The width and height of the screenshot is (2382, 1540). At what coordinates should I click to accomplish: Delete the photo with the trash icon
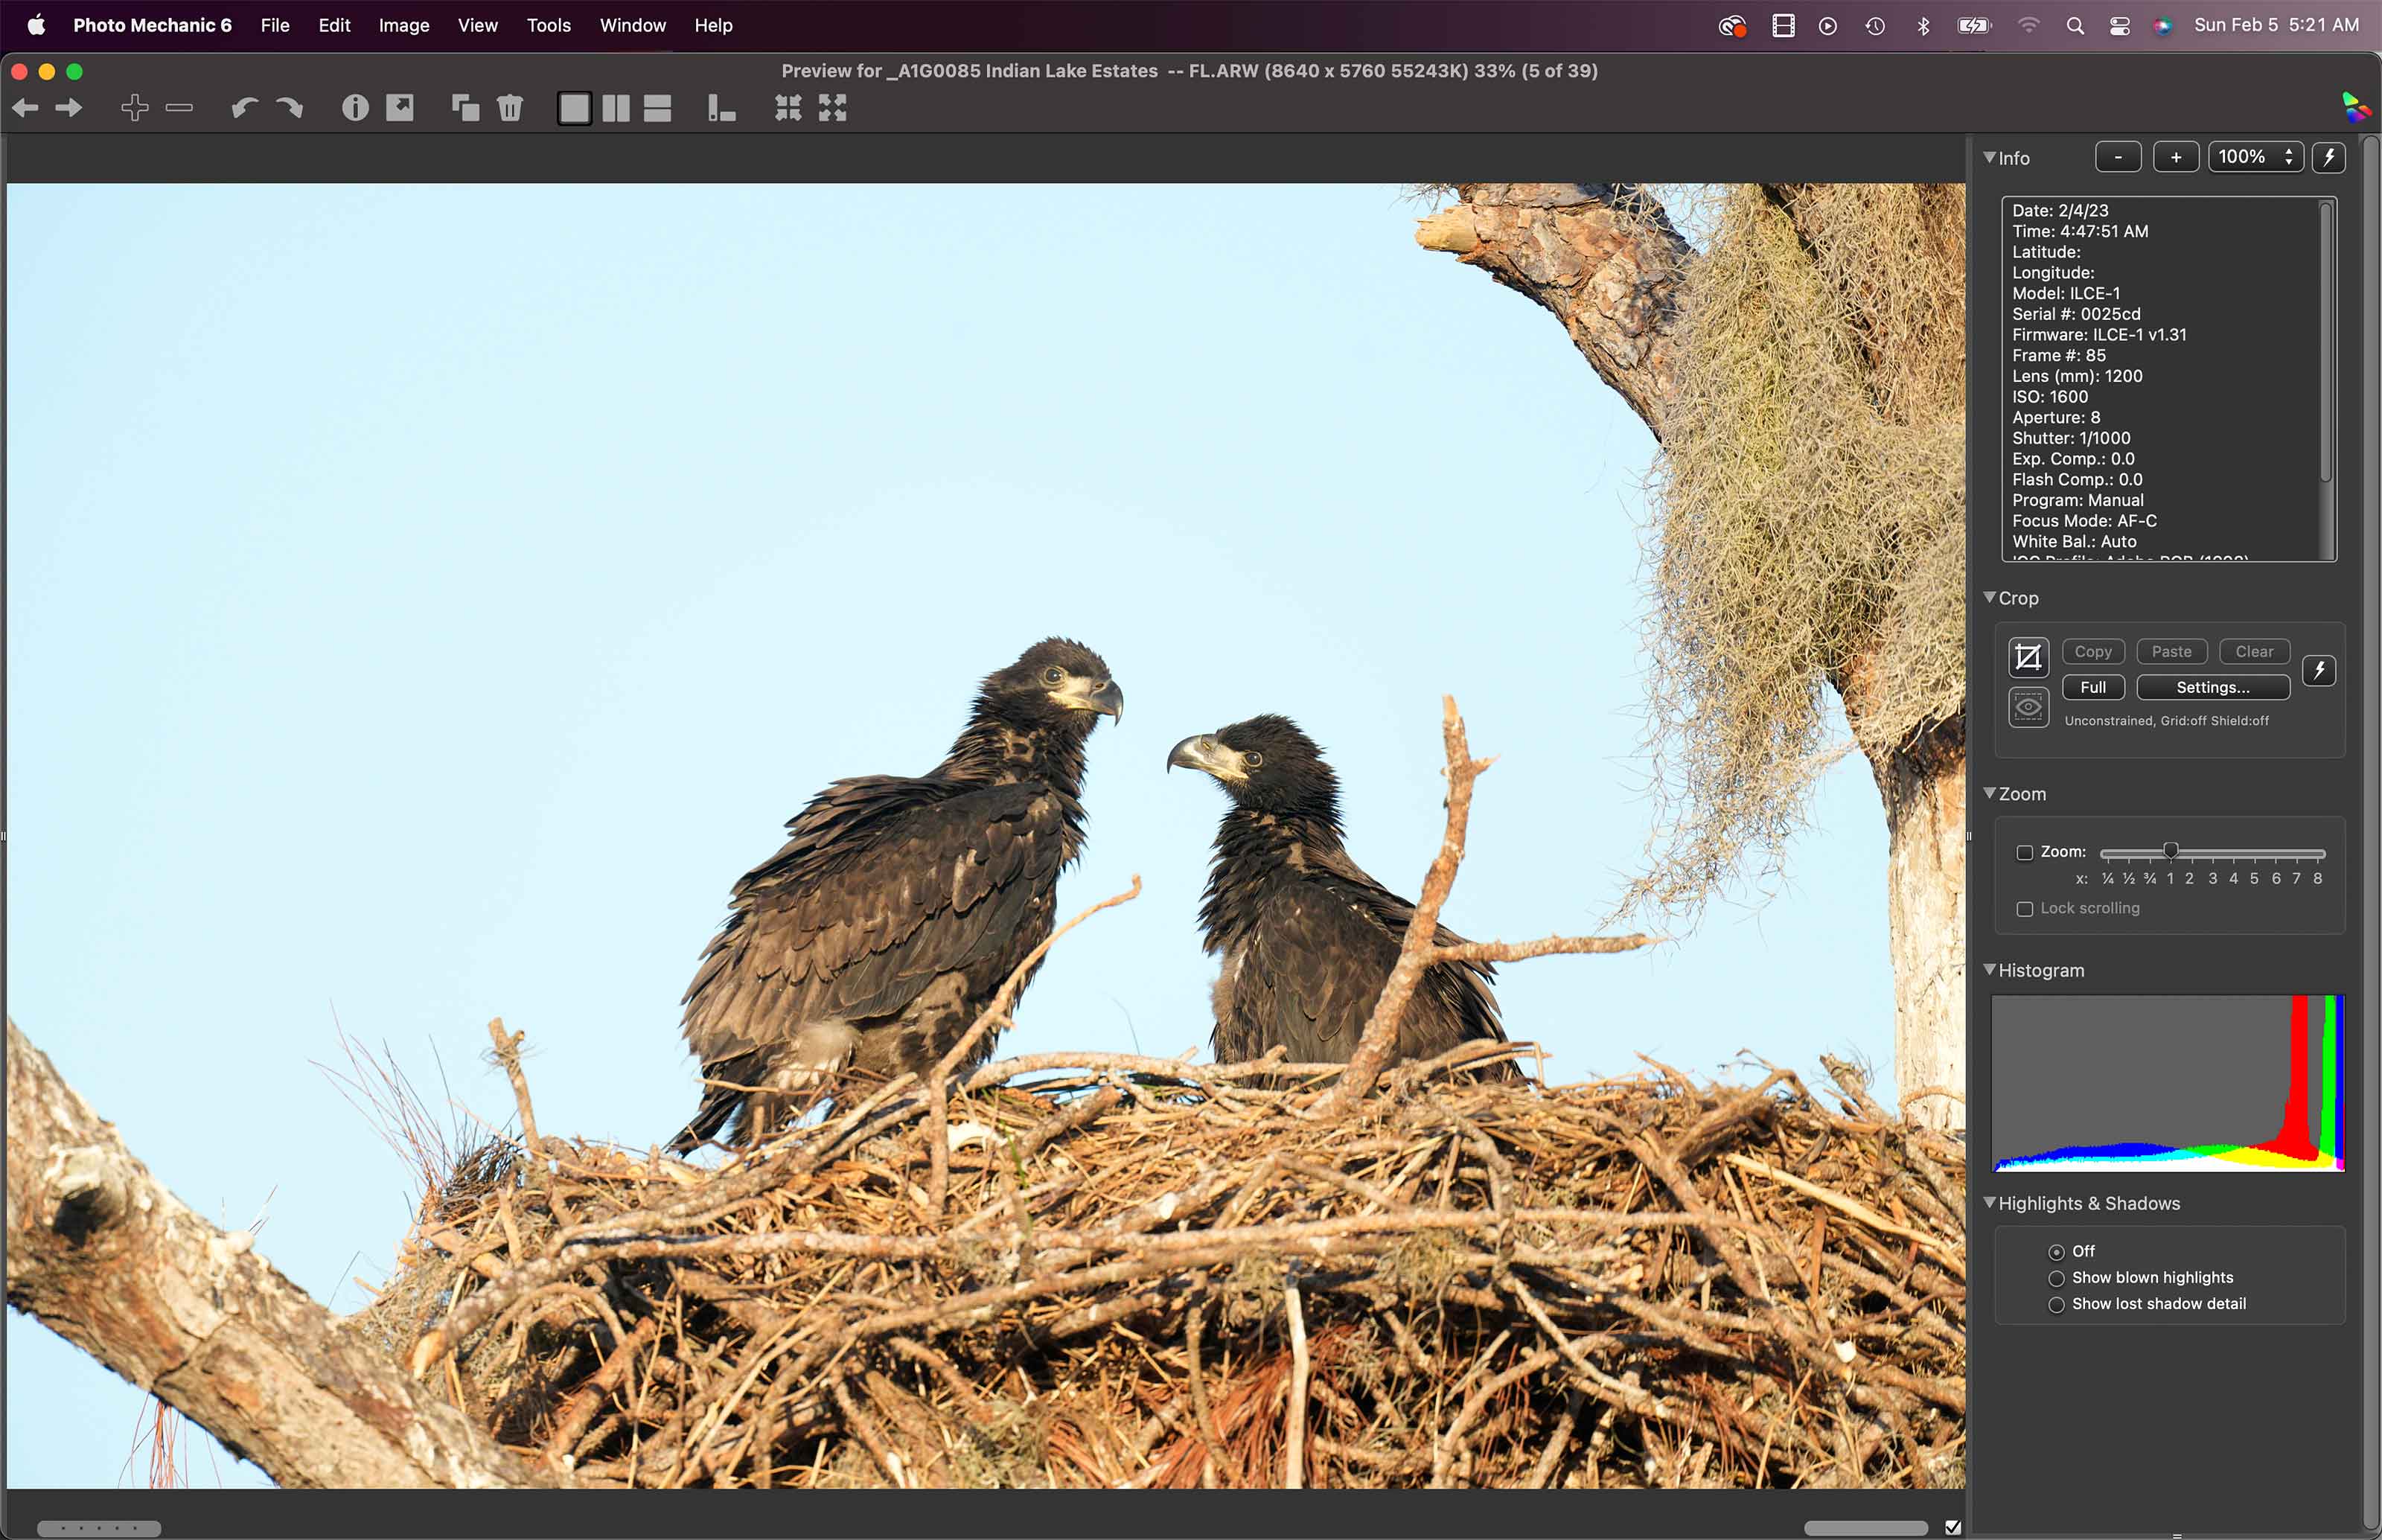pyautogui.click(x=510, y=108)
